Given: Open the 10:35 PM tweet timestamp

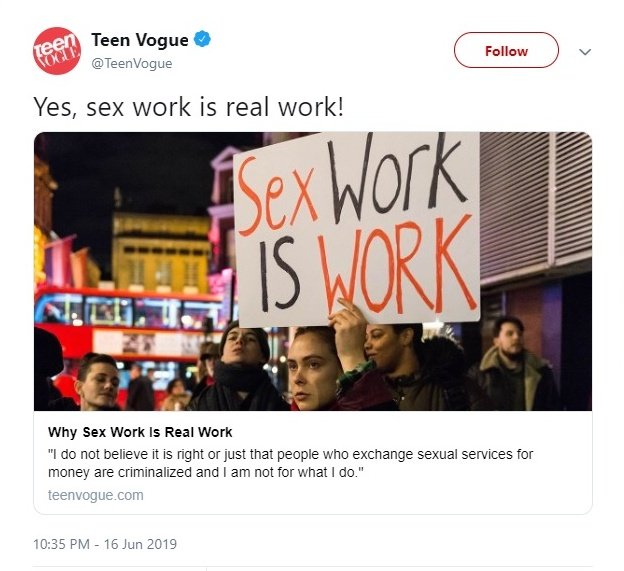Looking at the screenshot, I should tap(61, 544).
